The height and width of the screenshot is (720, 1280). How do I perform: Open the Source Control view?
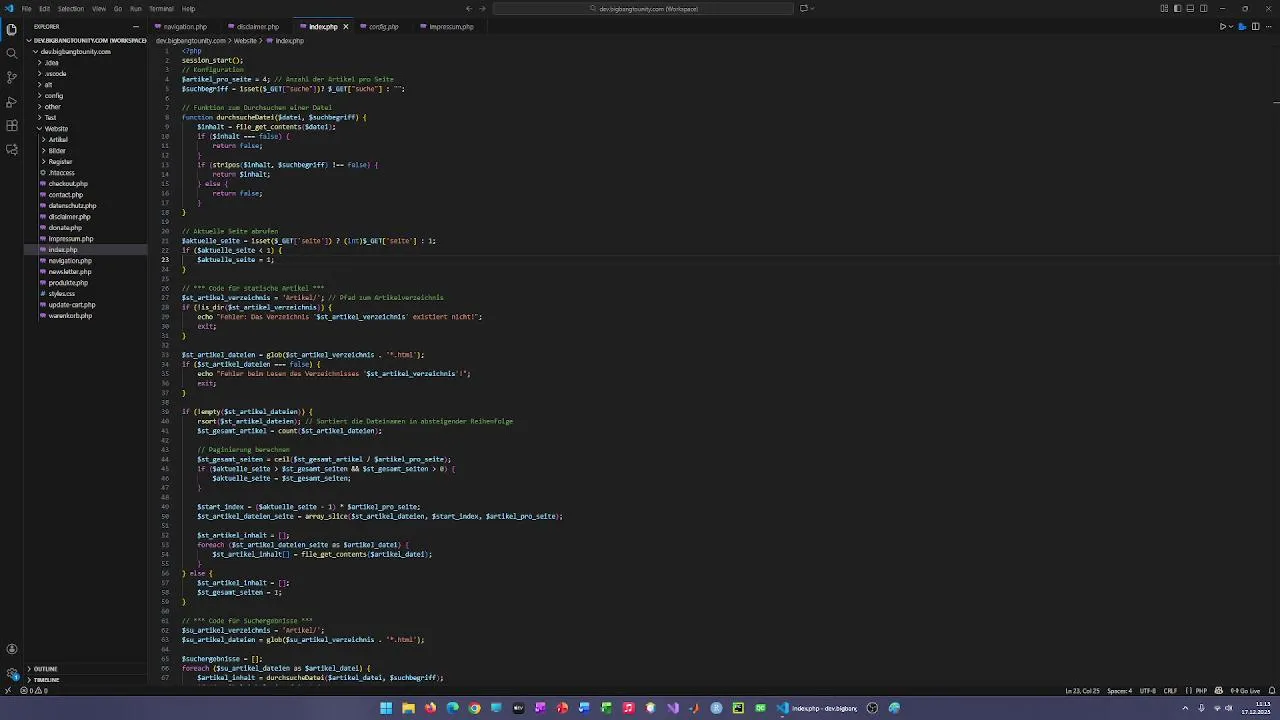point(11,77)
